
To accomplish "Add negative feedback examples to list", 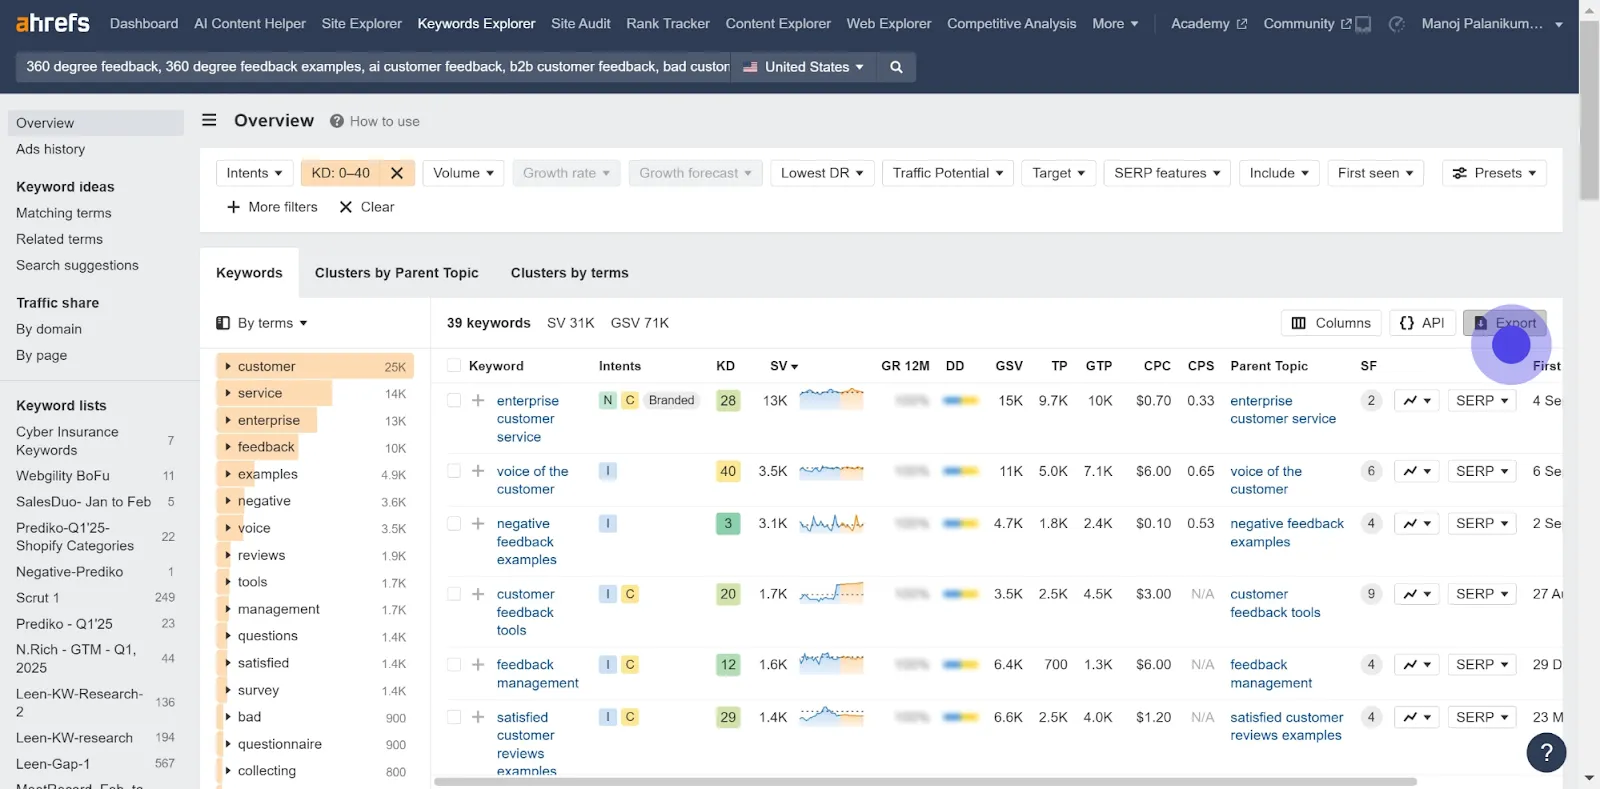I will (478, 523).
